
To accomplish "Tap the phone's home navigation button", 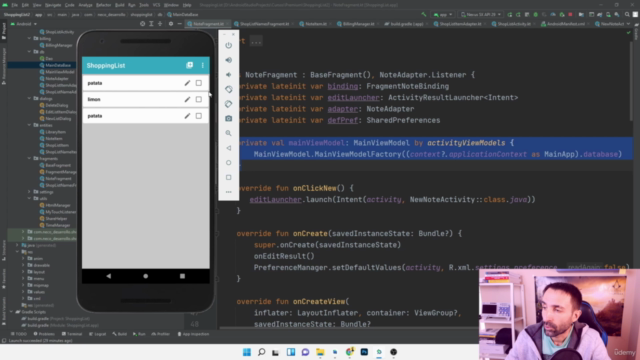I will (x=146, y=276).
